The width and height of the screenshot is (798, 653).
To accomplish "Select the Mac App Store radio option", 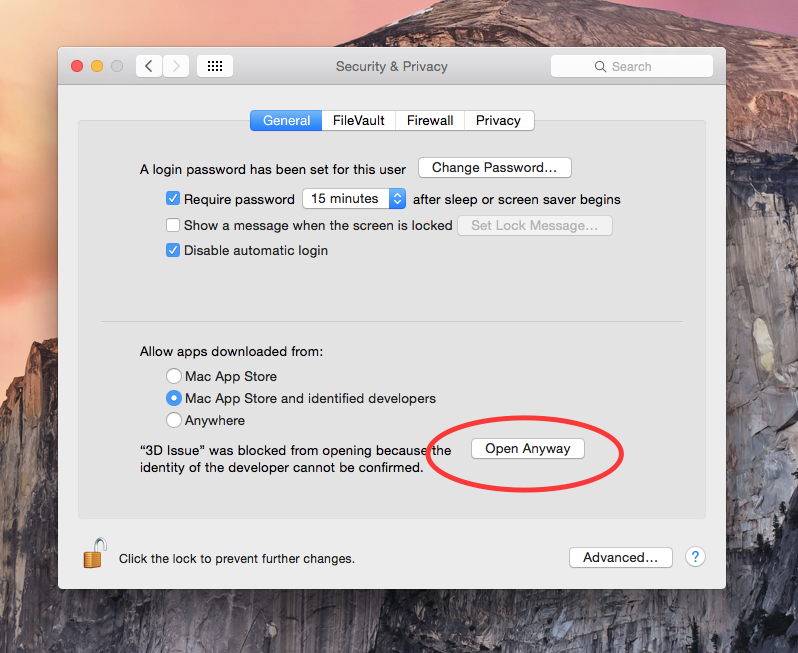I will tap(174, 377).
